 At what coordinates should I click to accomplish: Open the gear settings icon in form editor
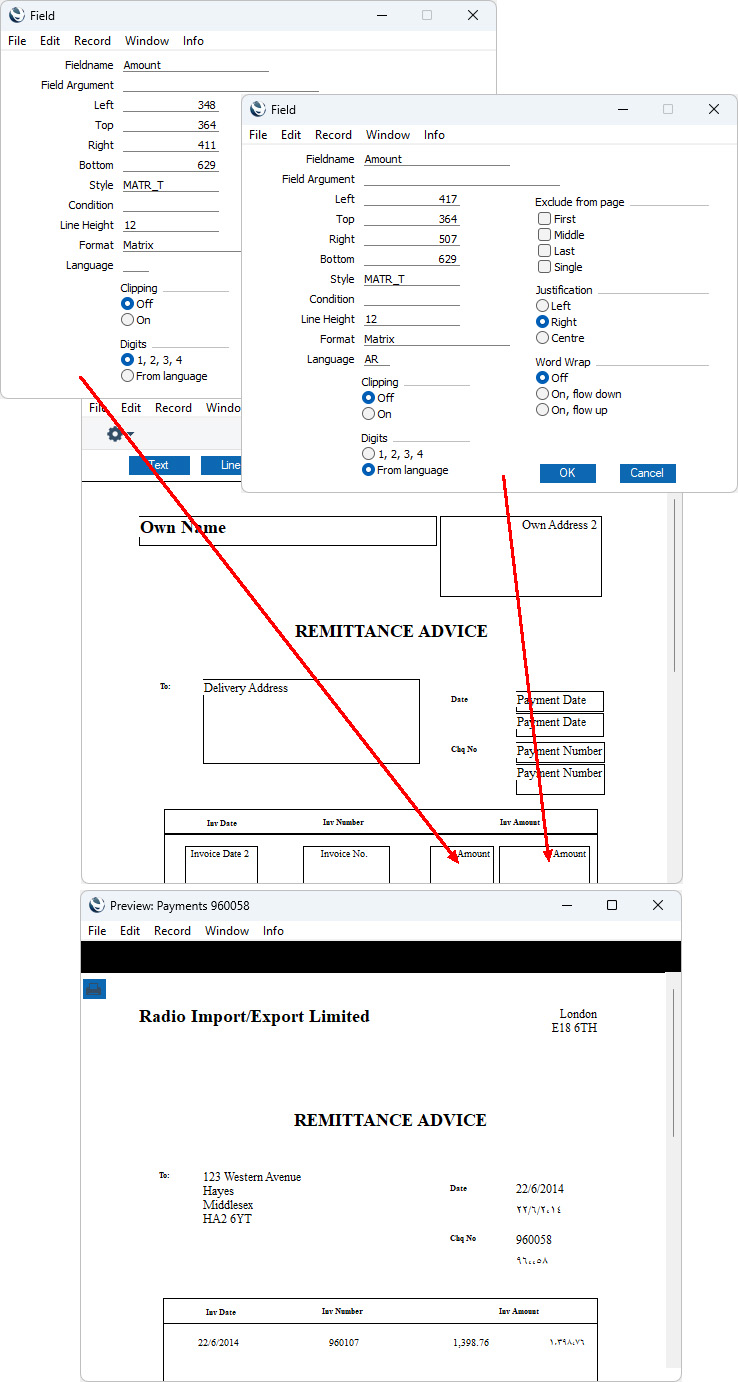tap(116, 434)
